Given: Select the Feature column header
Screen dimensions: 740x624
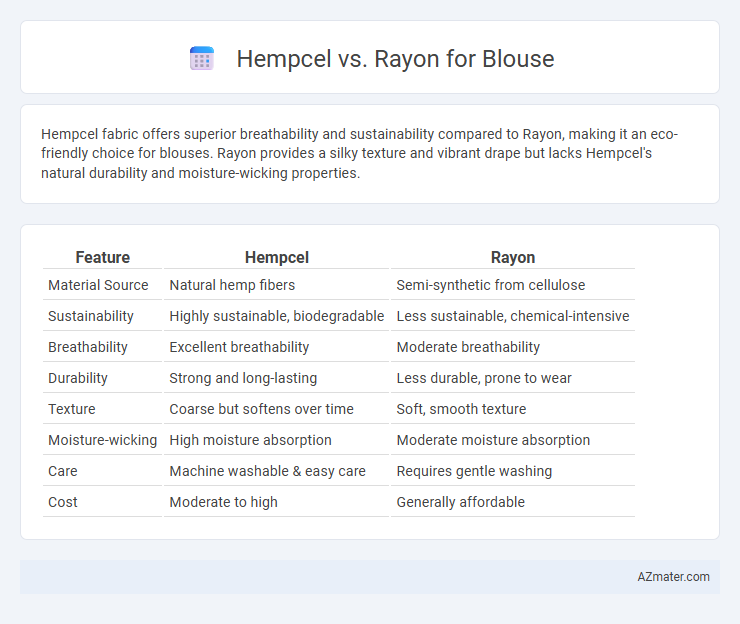Looking at the screenshot, I should tap(102, 257).
